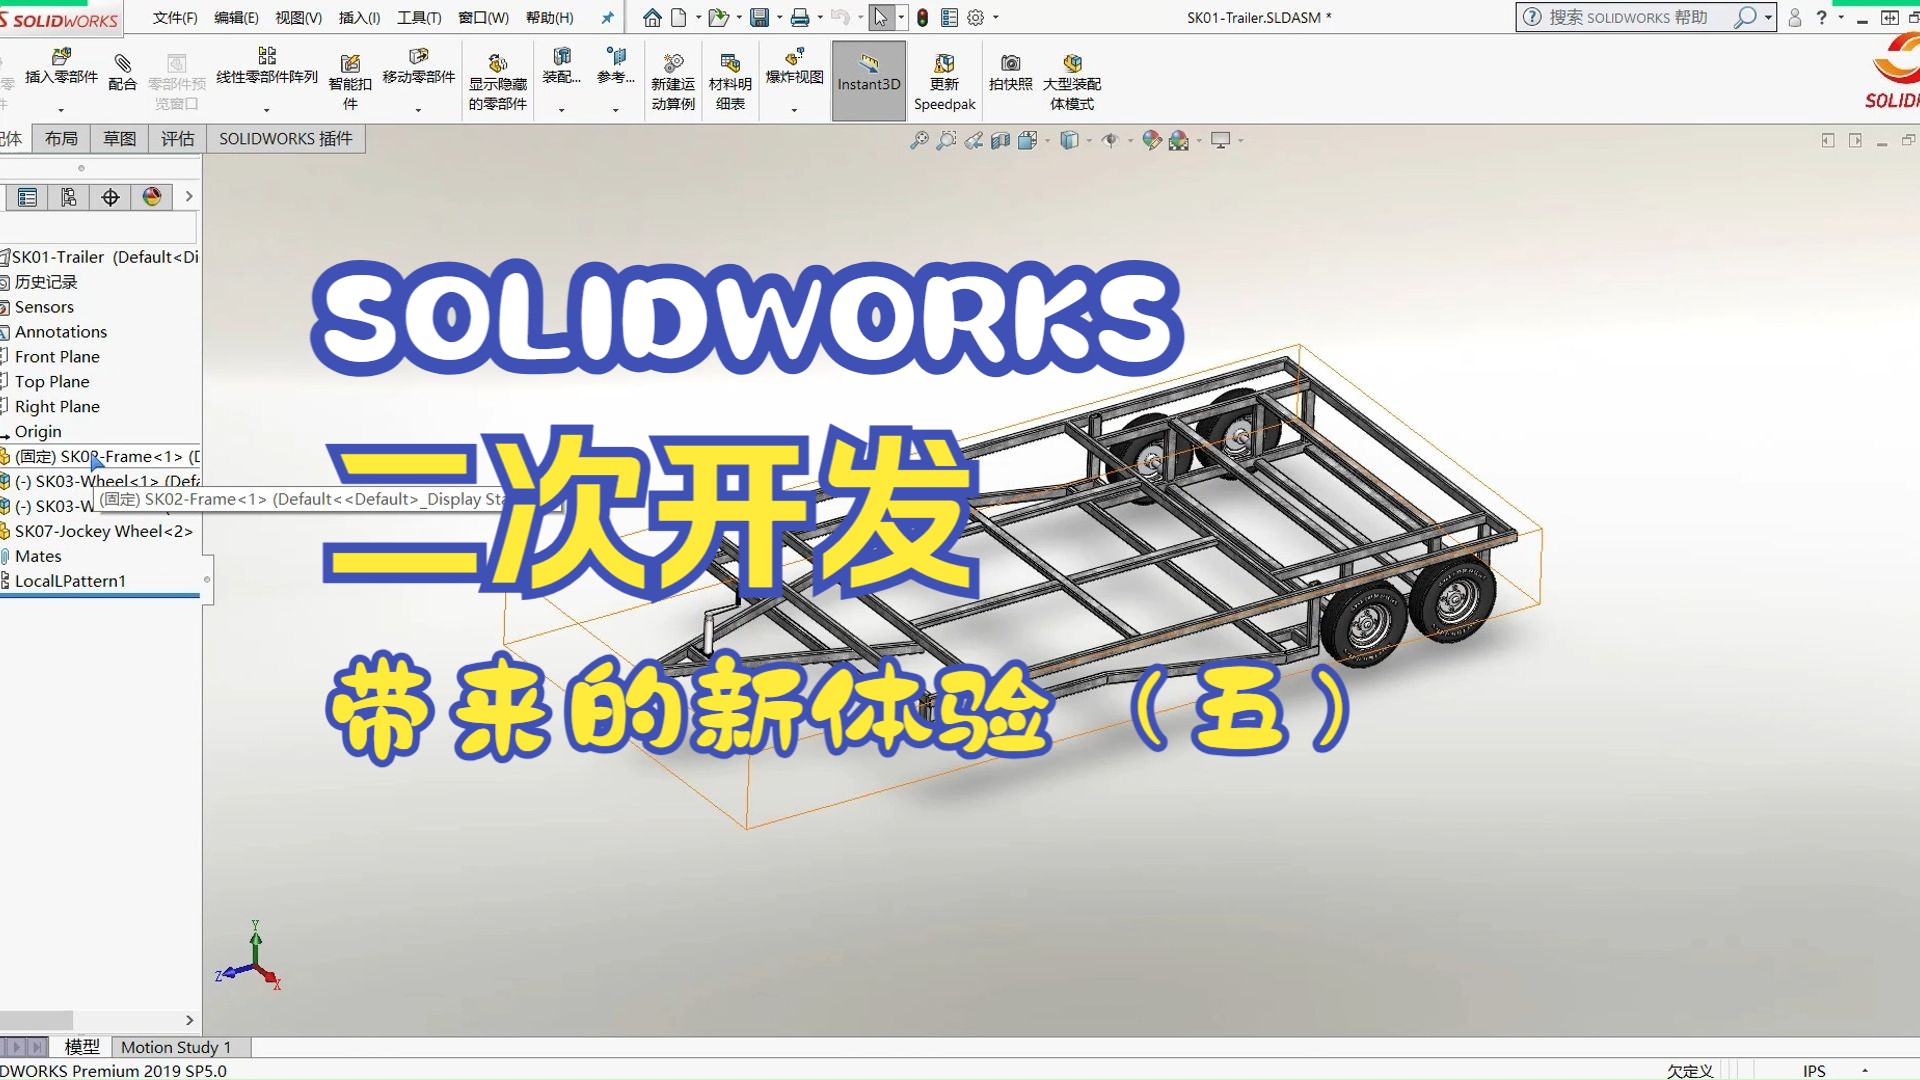This screenshot has width=1920, height=1080.
Task: Activate the Take Snapshot tool
Action: pyautogui.click(x=1011, y=80)
